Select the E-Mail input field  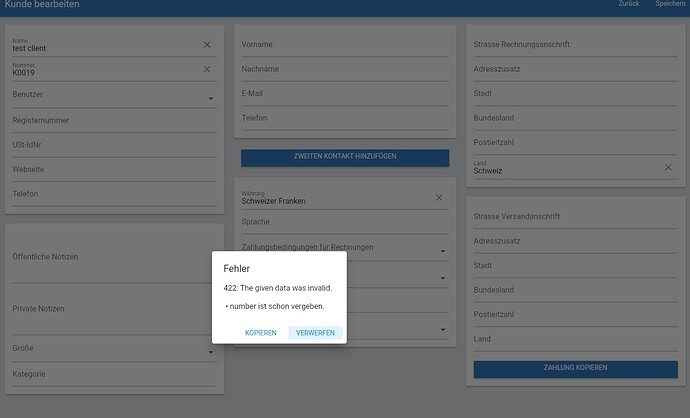(x=345, y=94)
